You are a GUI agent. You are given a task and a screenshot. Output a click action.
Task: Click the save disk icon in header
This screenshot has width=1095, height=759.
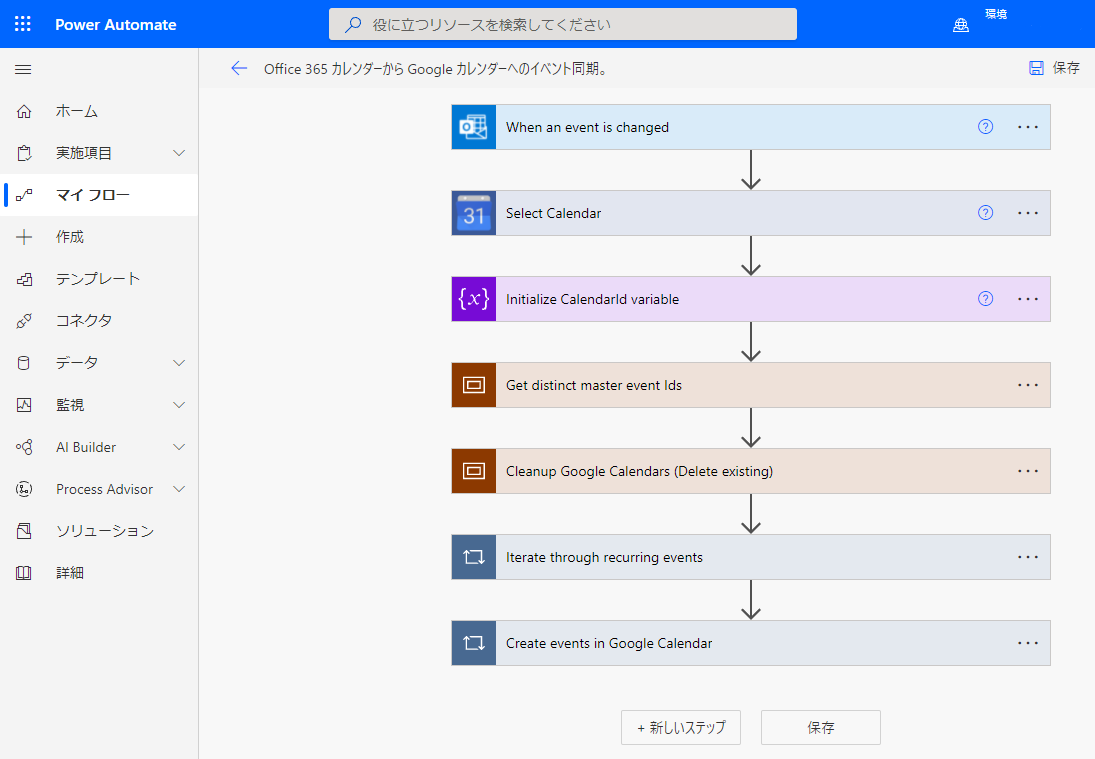(1036, 68)
